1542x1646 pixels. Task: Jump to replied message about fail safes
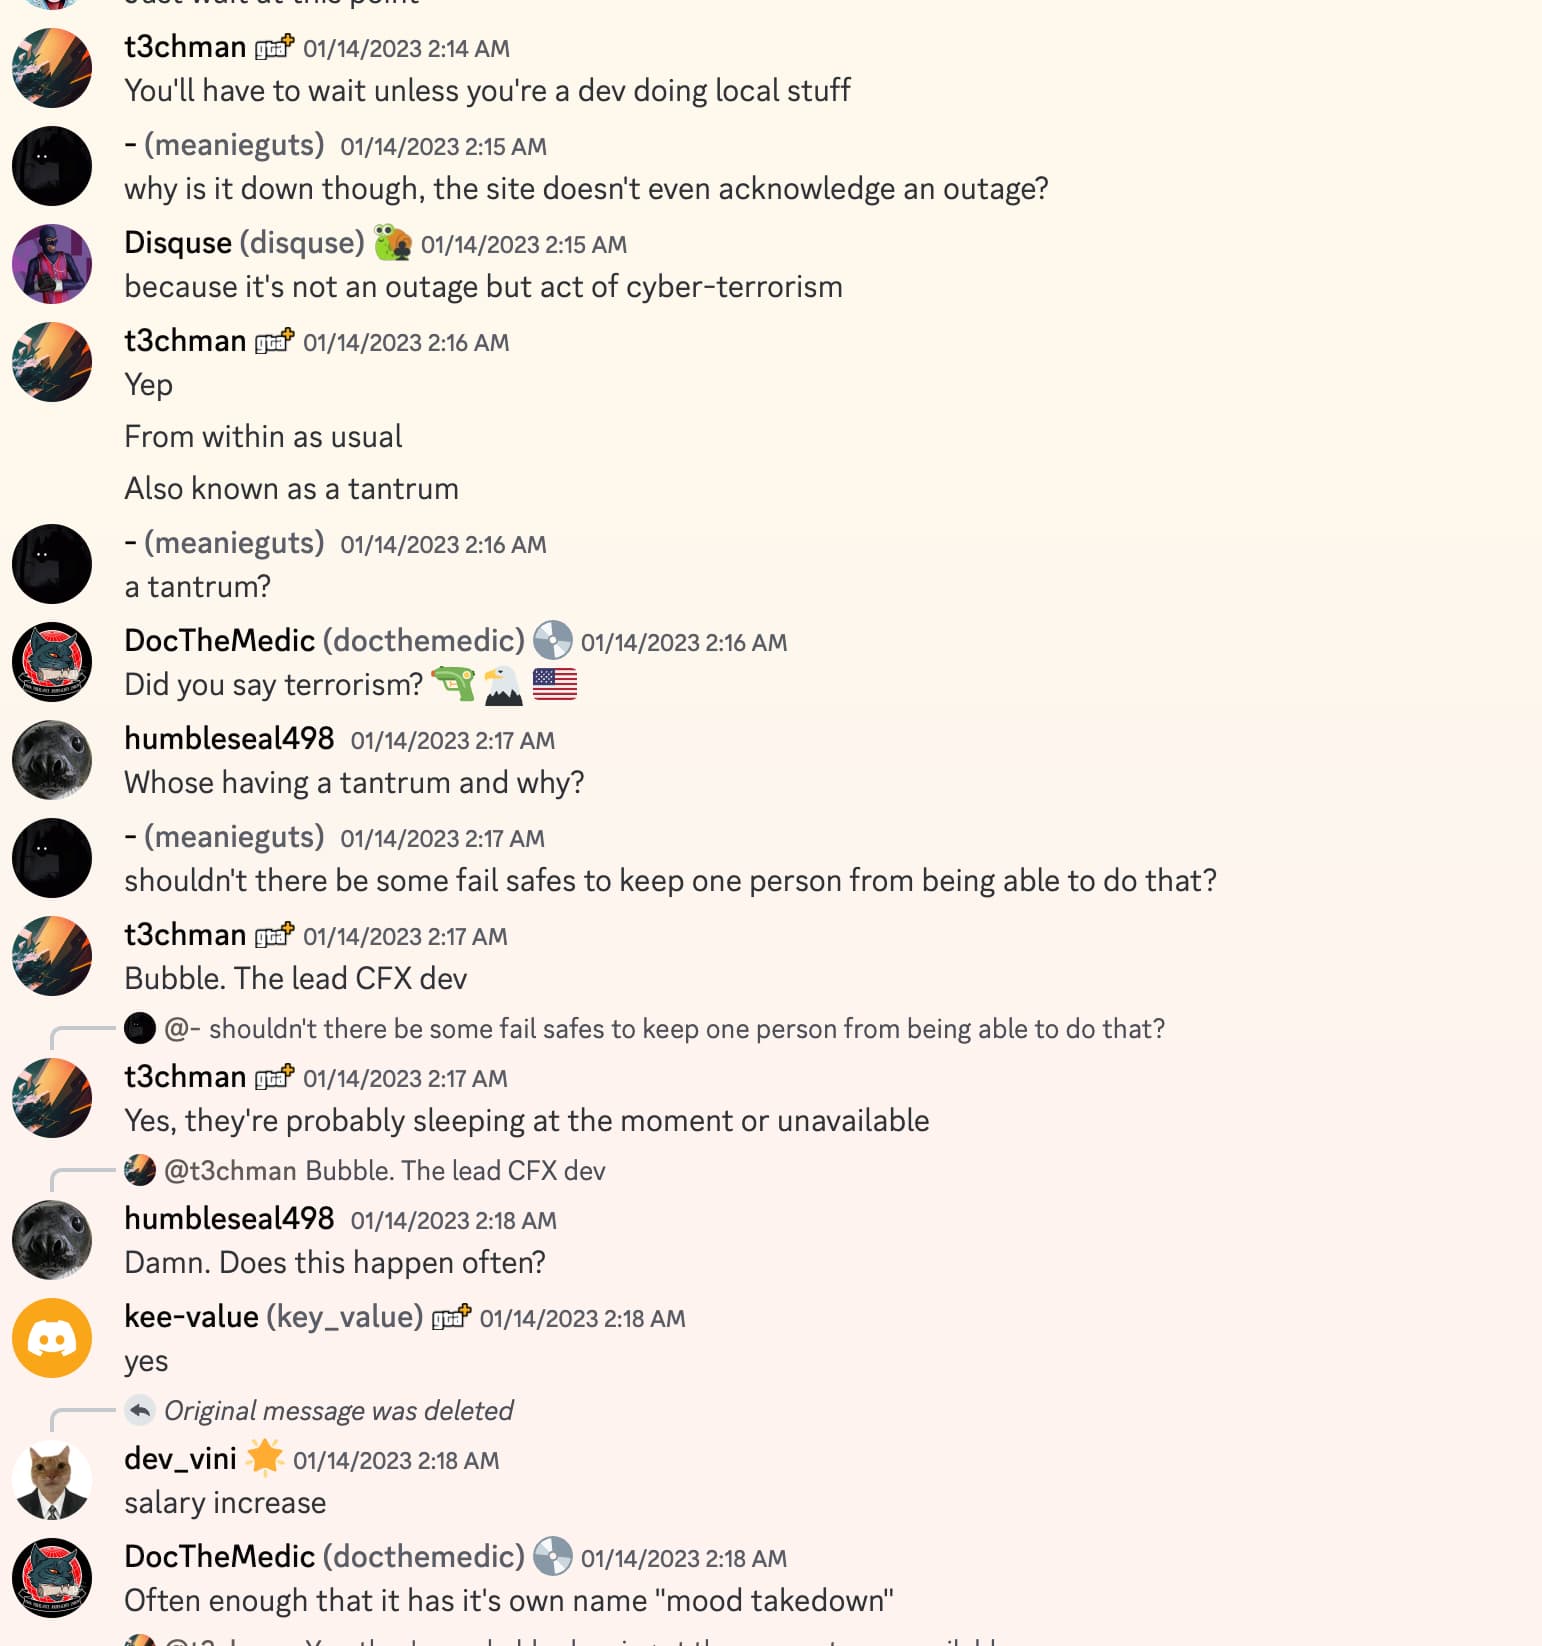point(686,1029)
